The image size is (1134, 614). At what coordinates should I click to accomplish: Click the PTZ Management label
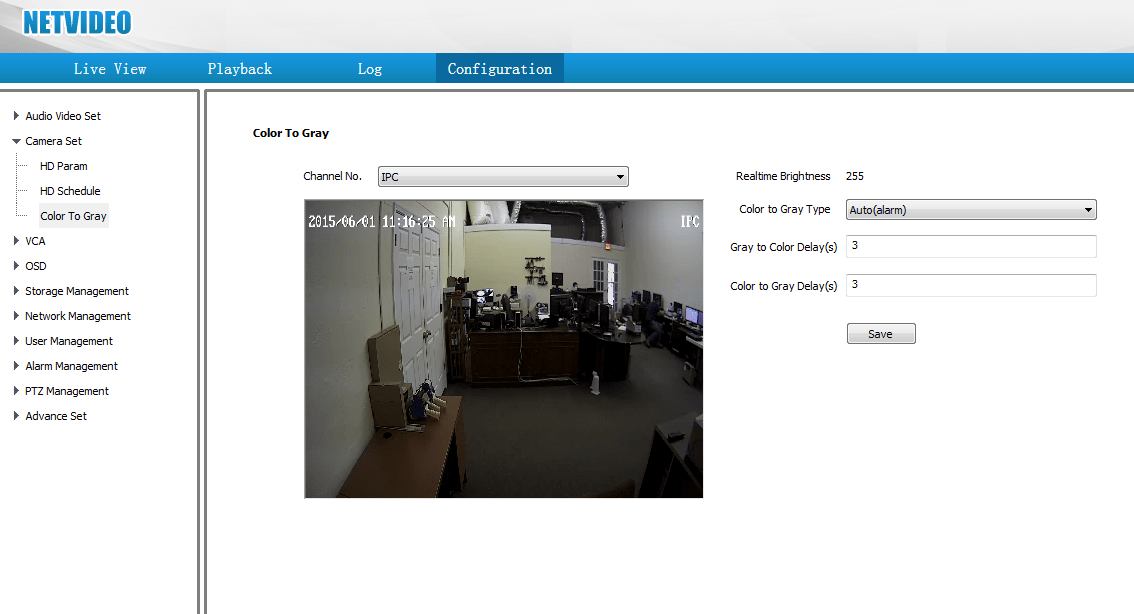click(67, 391)
